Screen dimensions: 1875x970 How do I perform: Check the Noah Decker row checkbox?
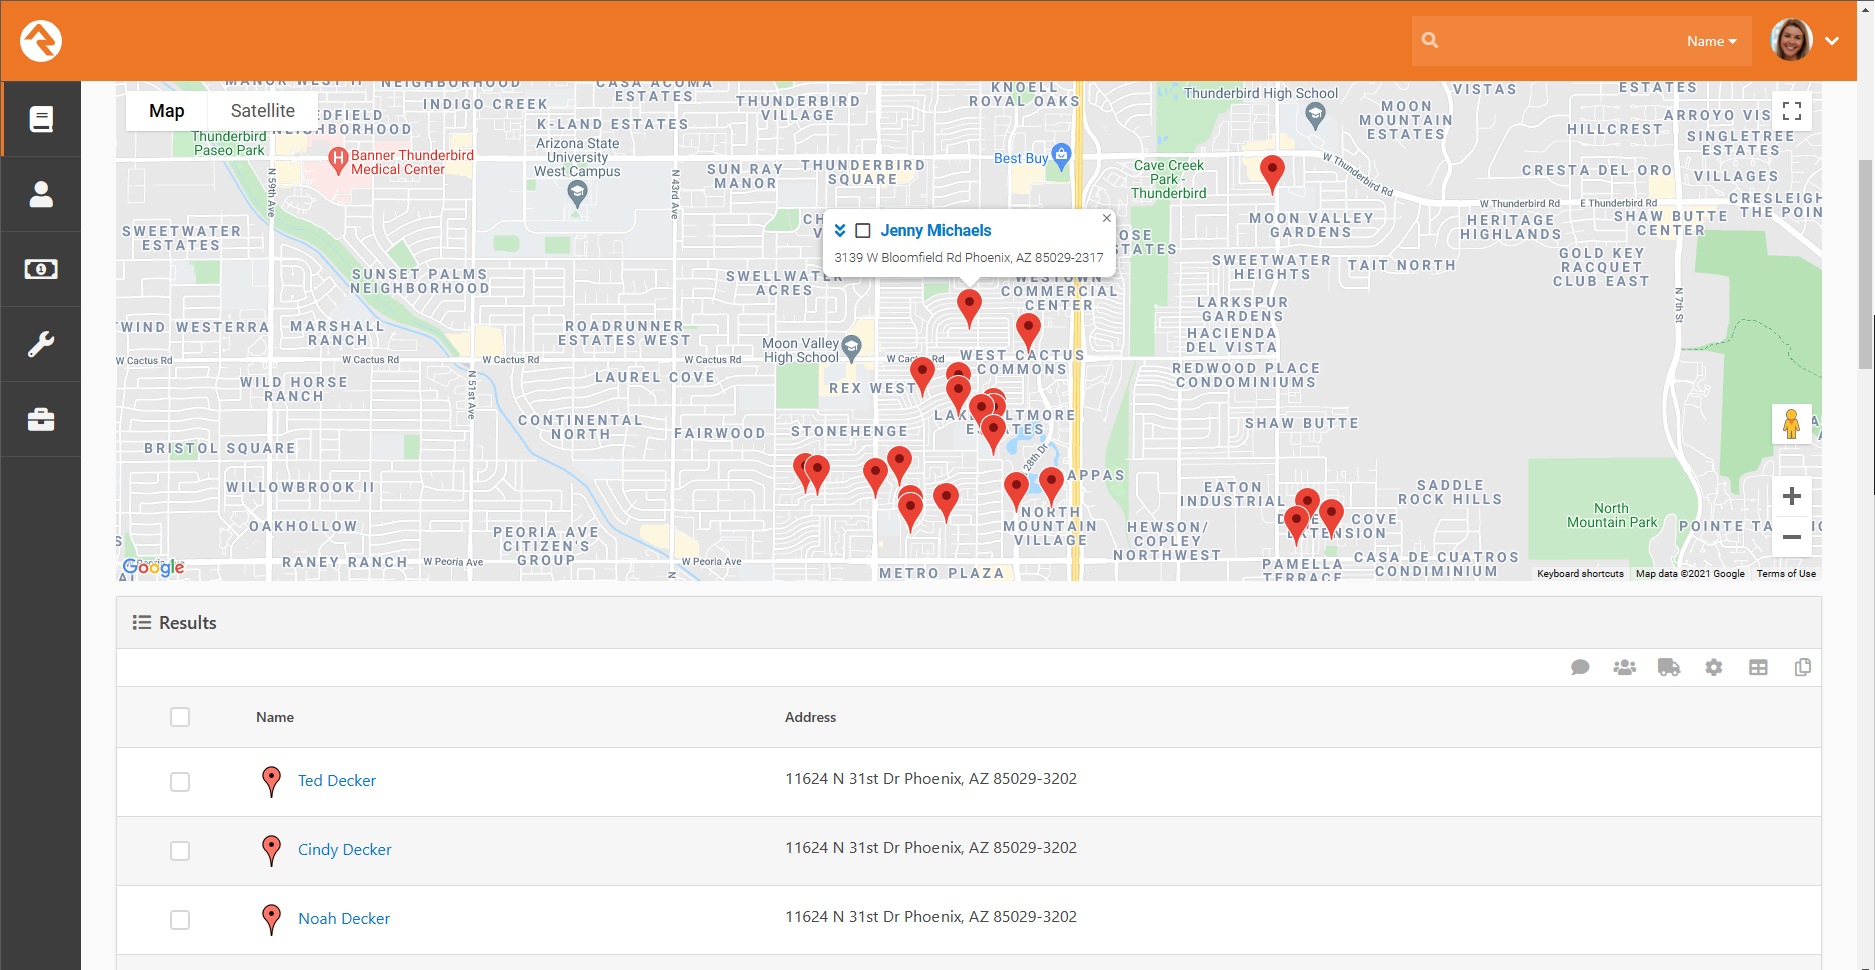tap(180, 920)
